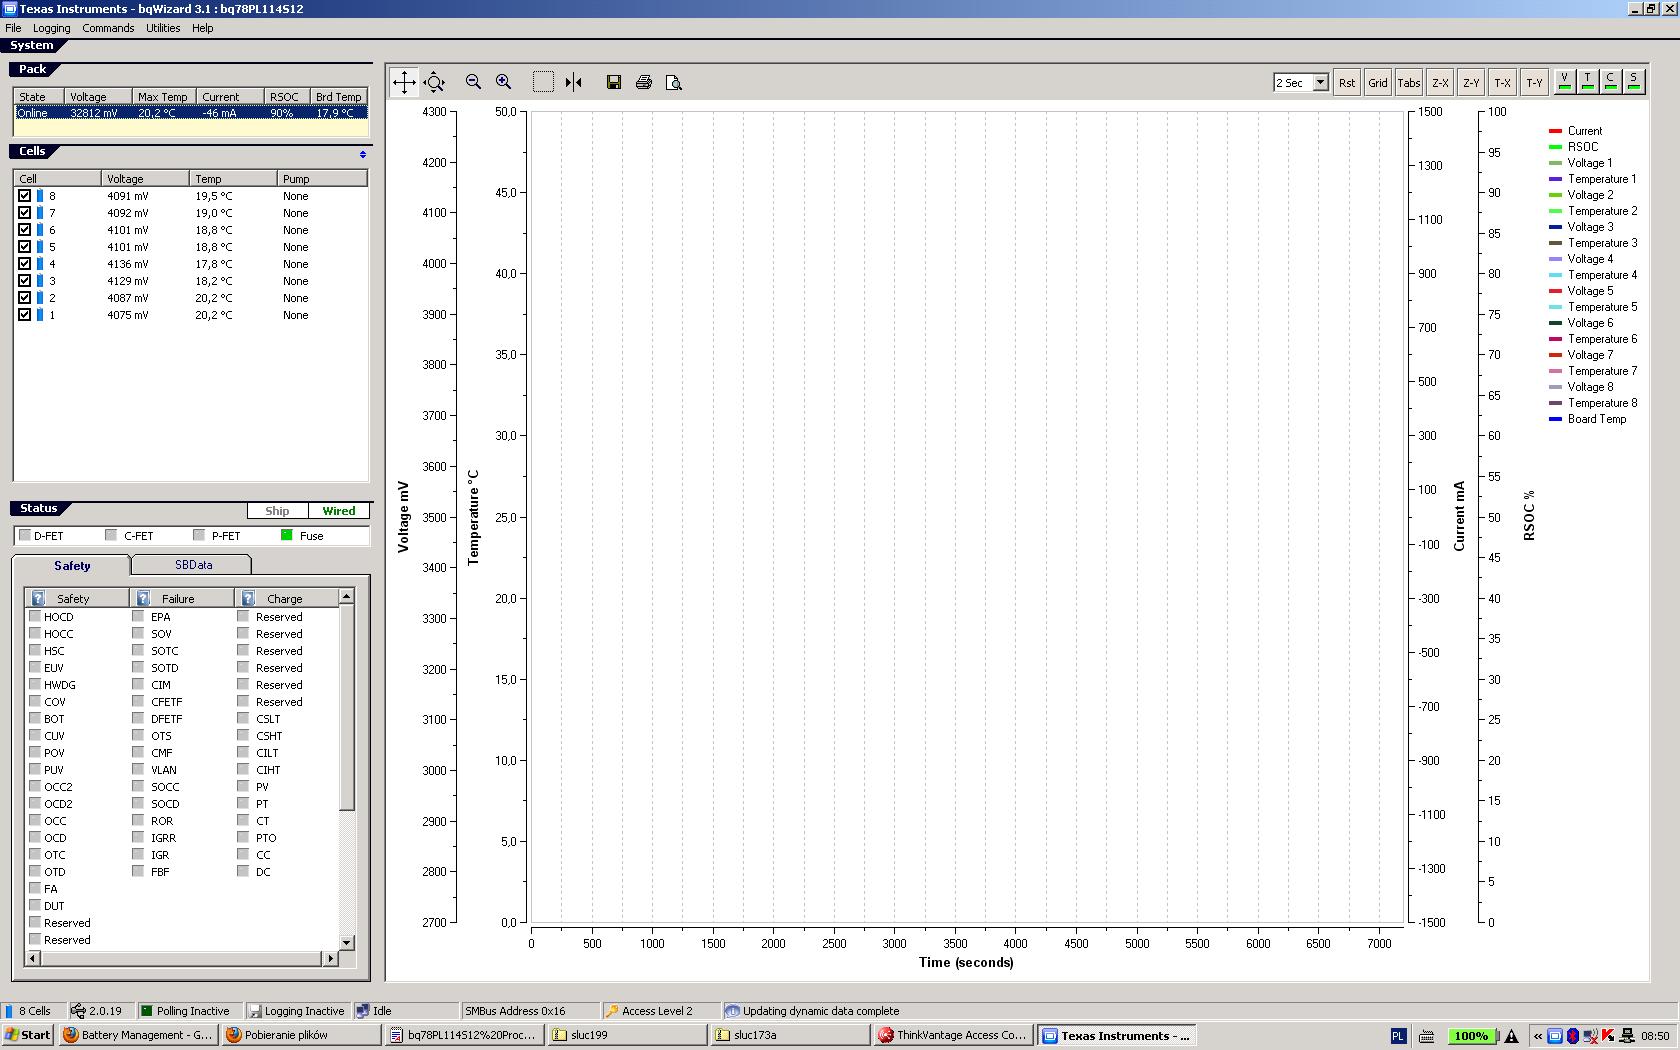
Task: Click the safety list right scroll arrow
Action: click(330, 958)
